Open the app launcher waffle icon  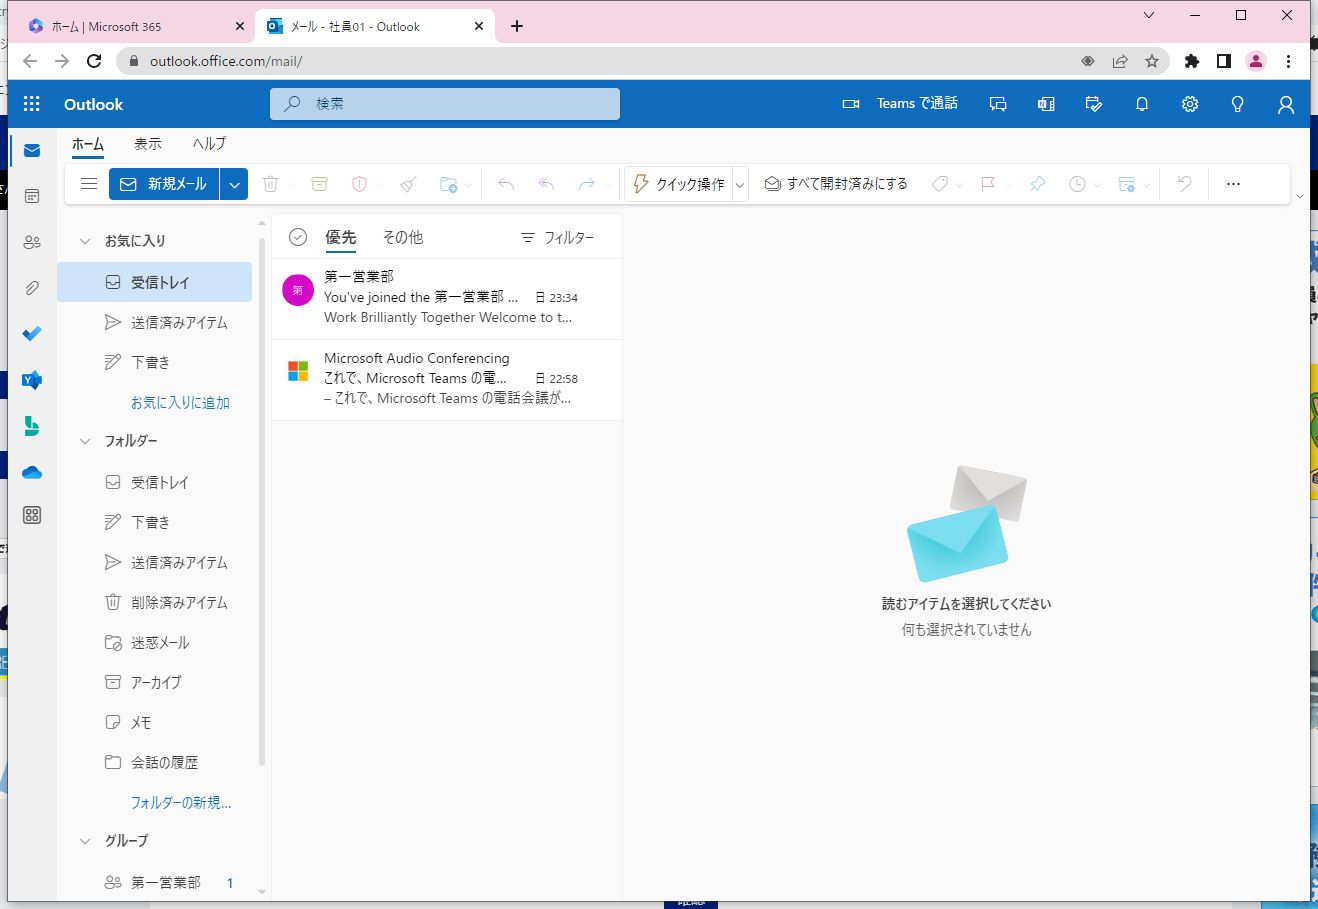pyautogui.click(x=32, y=104)
